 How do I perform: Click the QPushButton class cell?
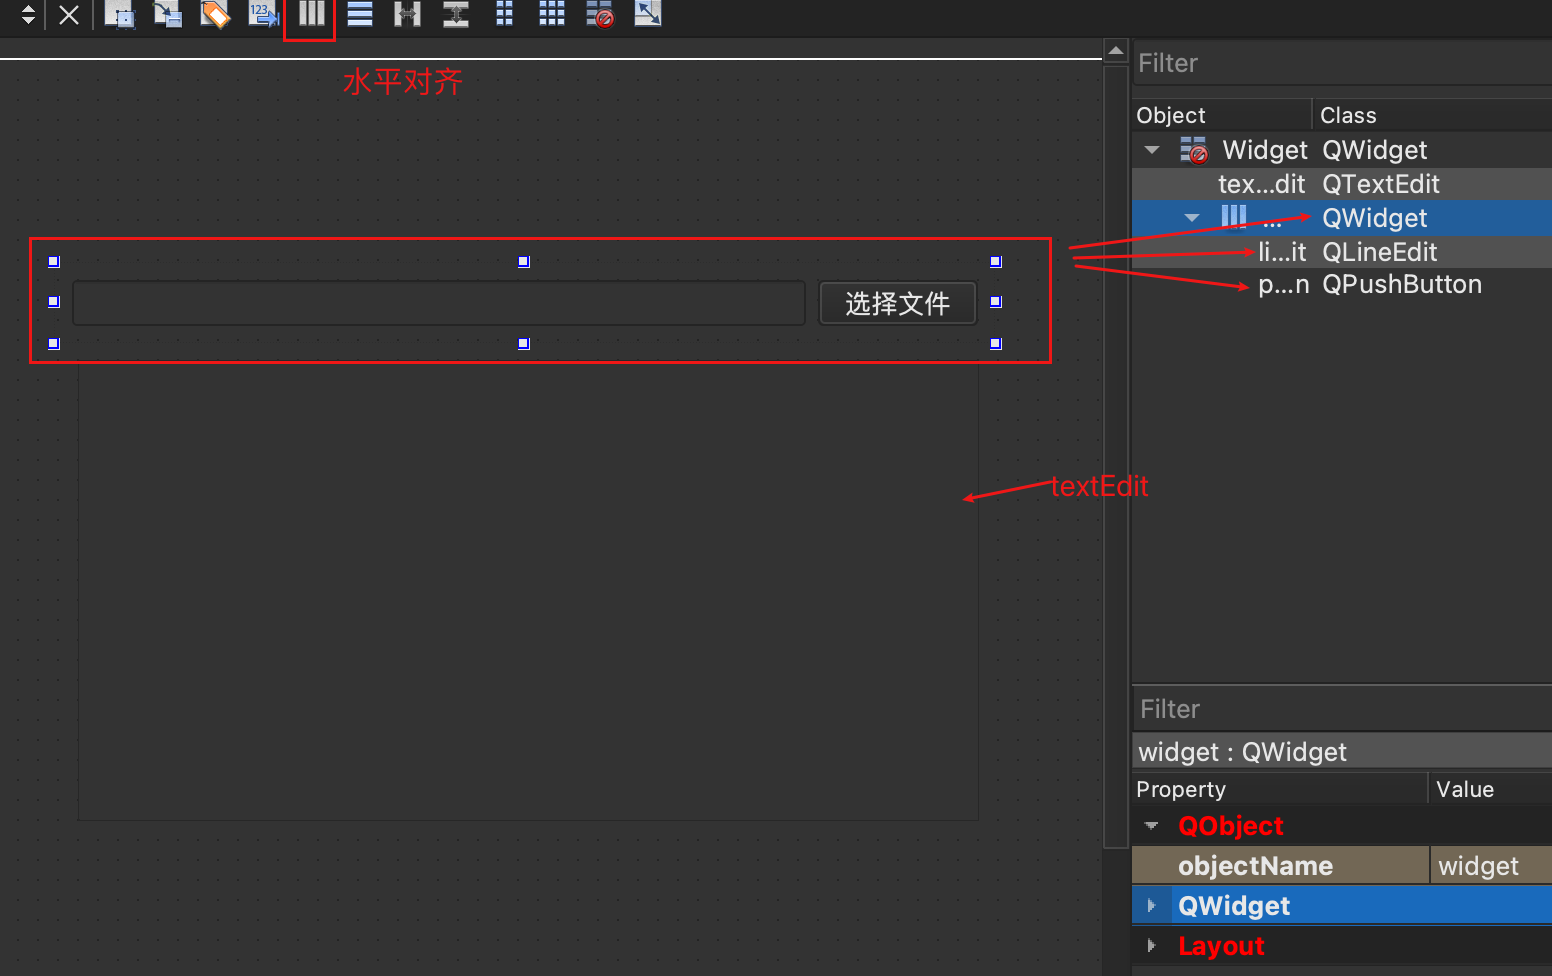1402,285
